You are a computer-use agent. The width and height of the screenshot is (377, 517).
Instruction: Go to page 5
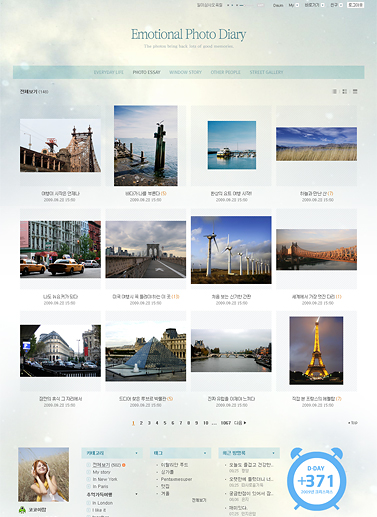pos(165,423)
